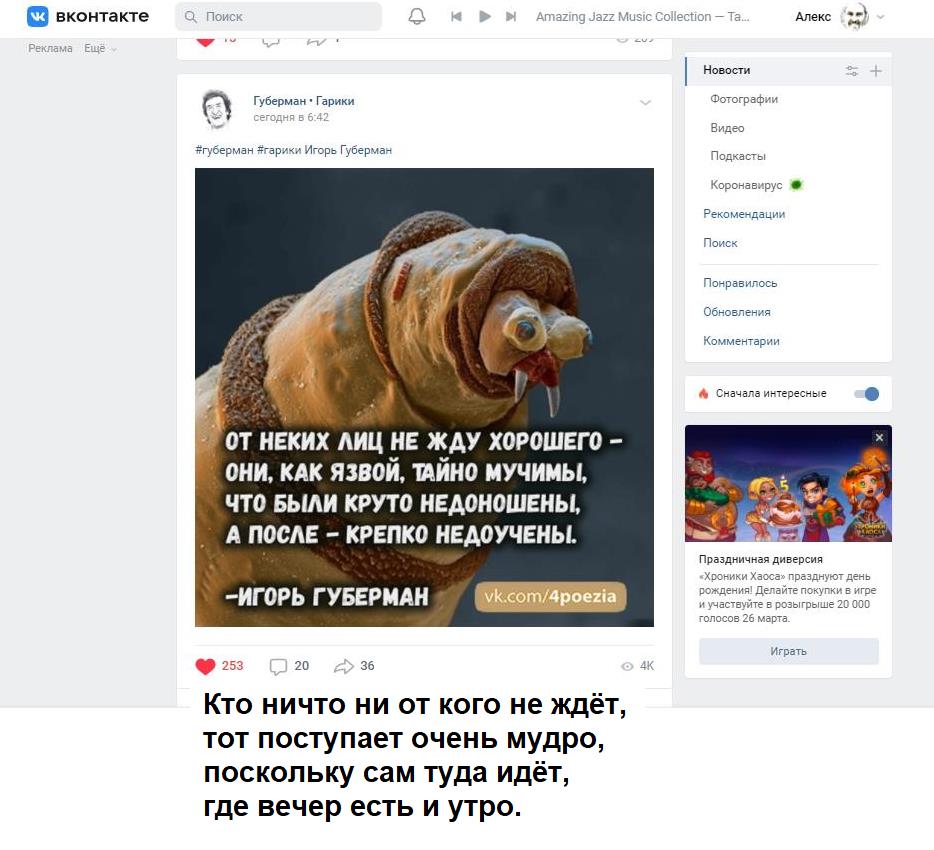Open Алекс profile avatar
This screenshot has height=850, width=934.
click(x=854, y=17)
